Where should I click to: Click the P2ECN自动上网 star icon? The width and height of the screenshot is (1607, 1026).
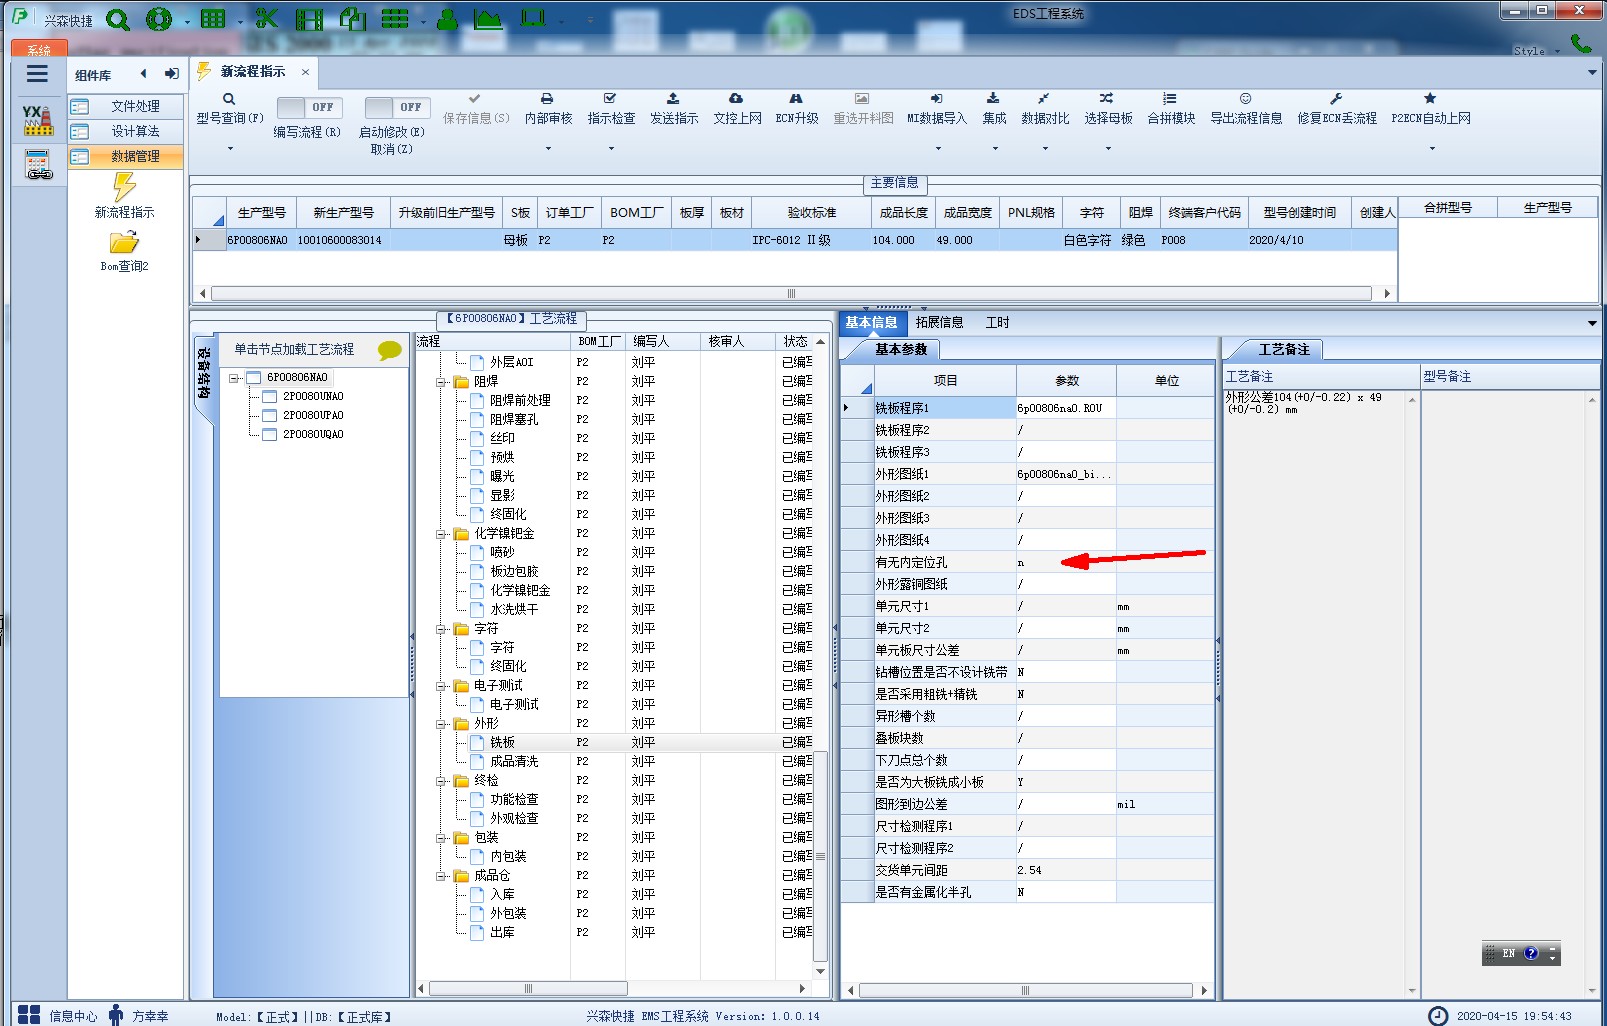(1430, 99)
